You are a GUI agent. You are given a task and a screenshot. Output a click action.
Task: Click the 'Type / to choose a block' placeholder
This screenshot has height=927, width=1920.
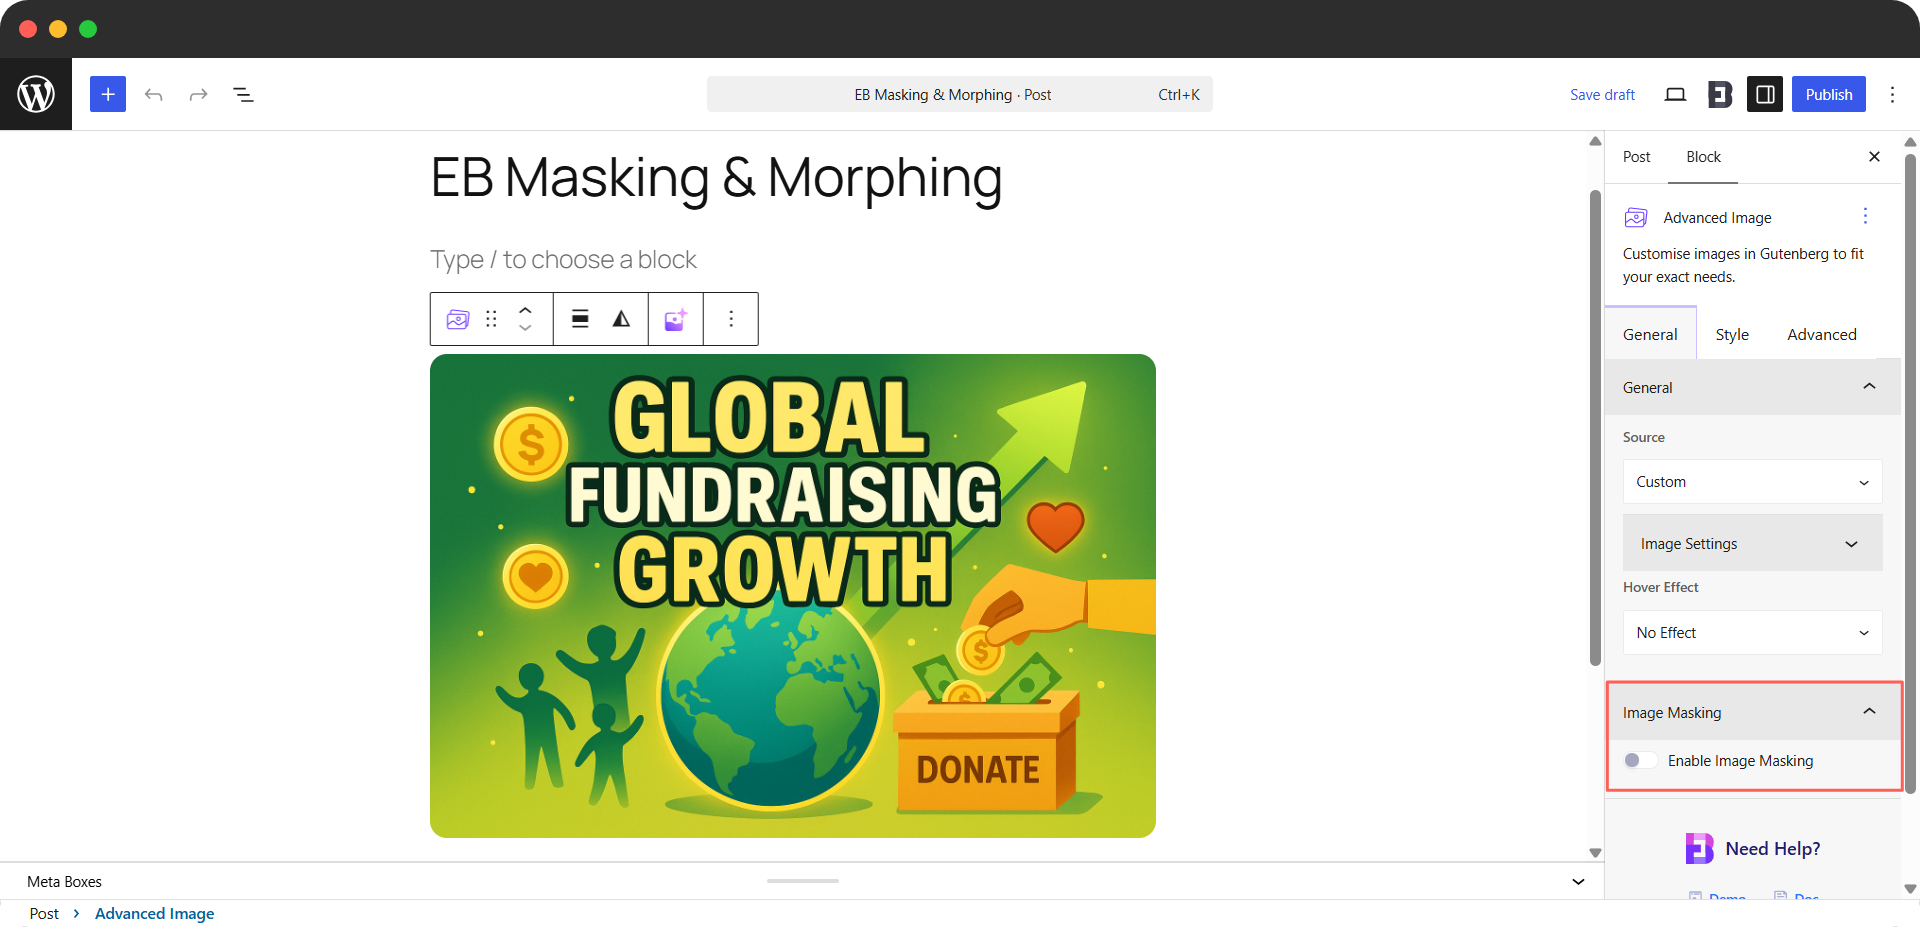pyautogui.click(x=563, y=260)
